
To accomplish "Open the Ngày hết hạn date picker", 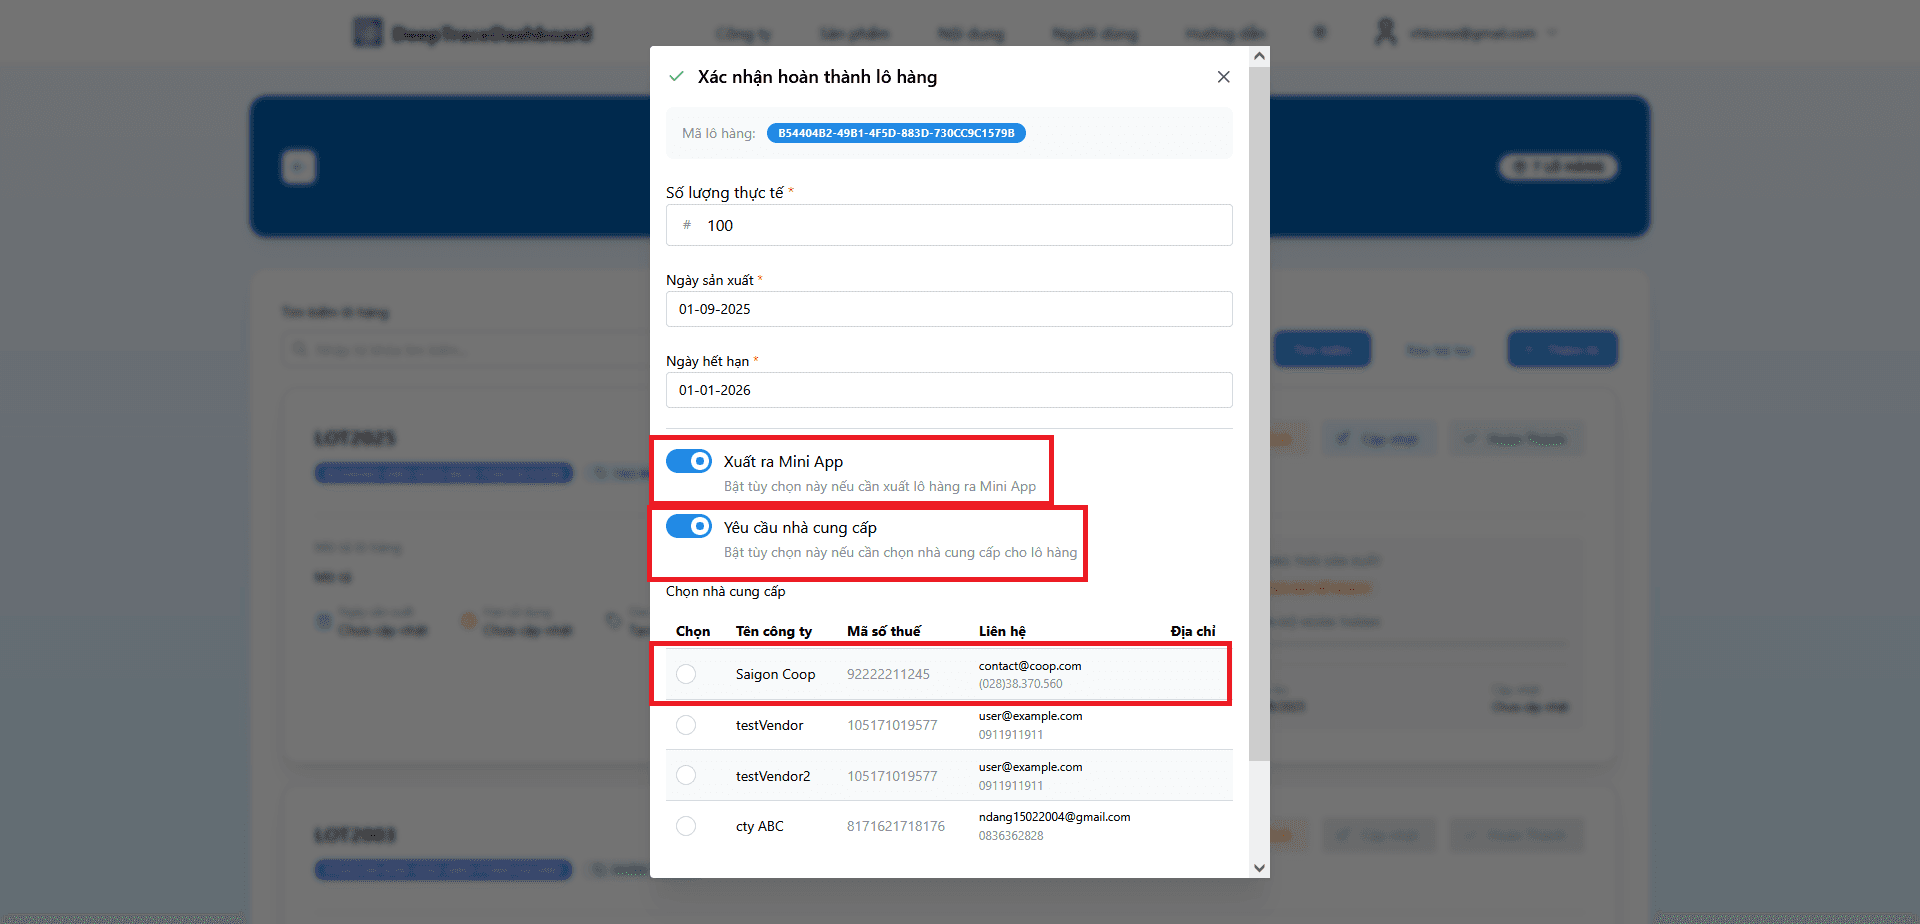I will click(x=948, y=390).
